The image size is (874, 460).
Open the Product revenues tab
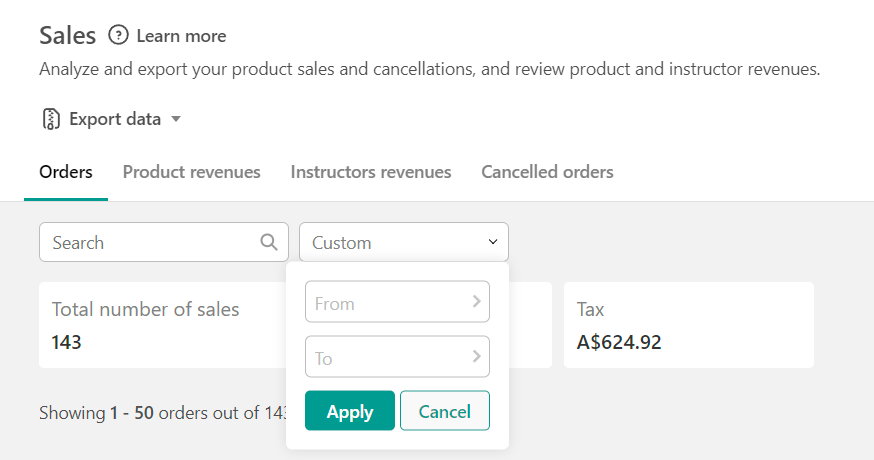pyautogui.click(x=191, y=172)
